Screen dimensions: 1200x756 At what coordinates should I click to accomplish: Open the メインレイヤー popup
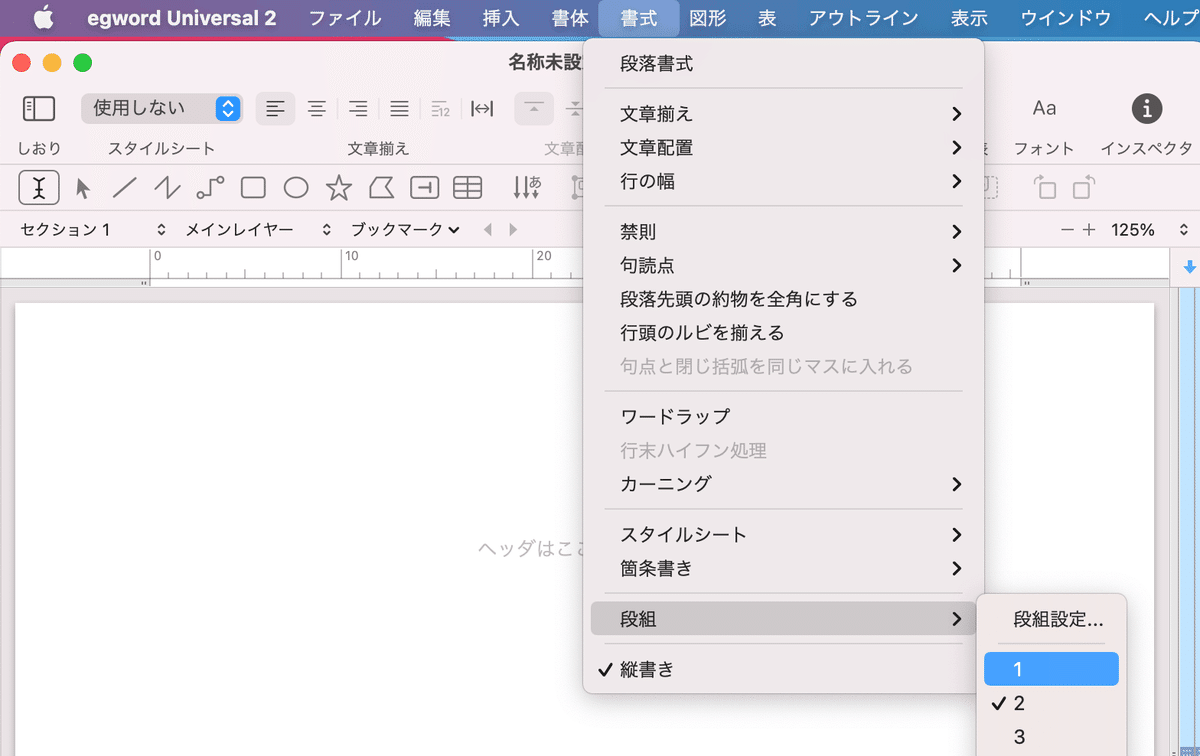258,230
